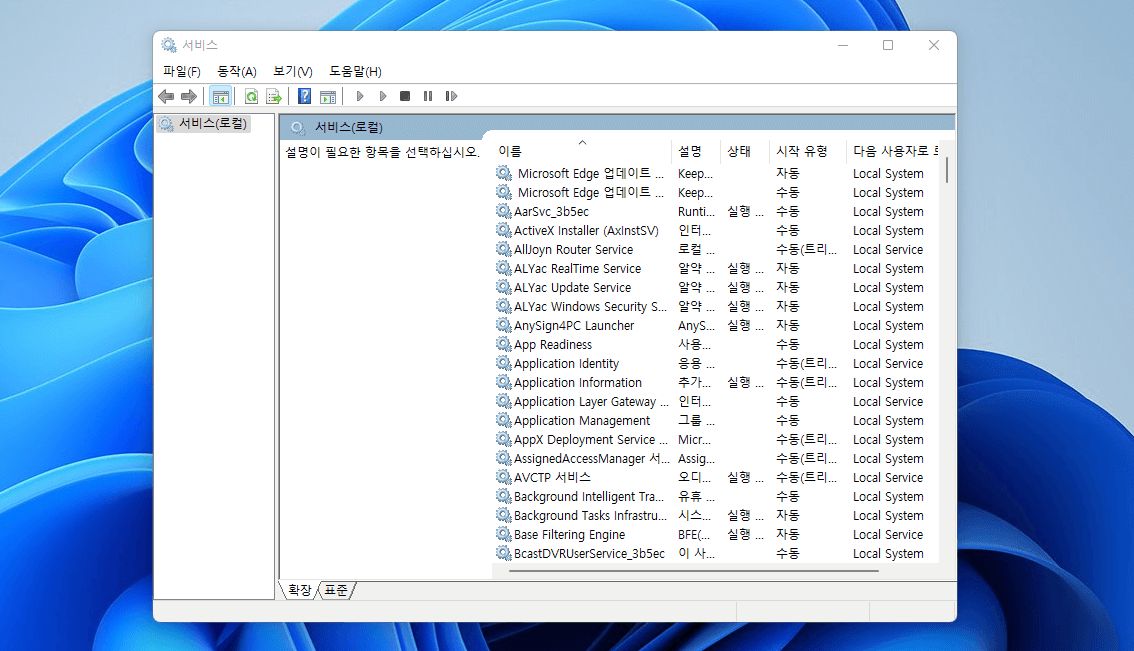1134x651 pixels.
Task: Click the horizontal scrollbar under the list
Action: 694,571
